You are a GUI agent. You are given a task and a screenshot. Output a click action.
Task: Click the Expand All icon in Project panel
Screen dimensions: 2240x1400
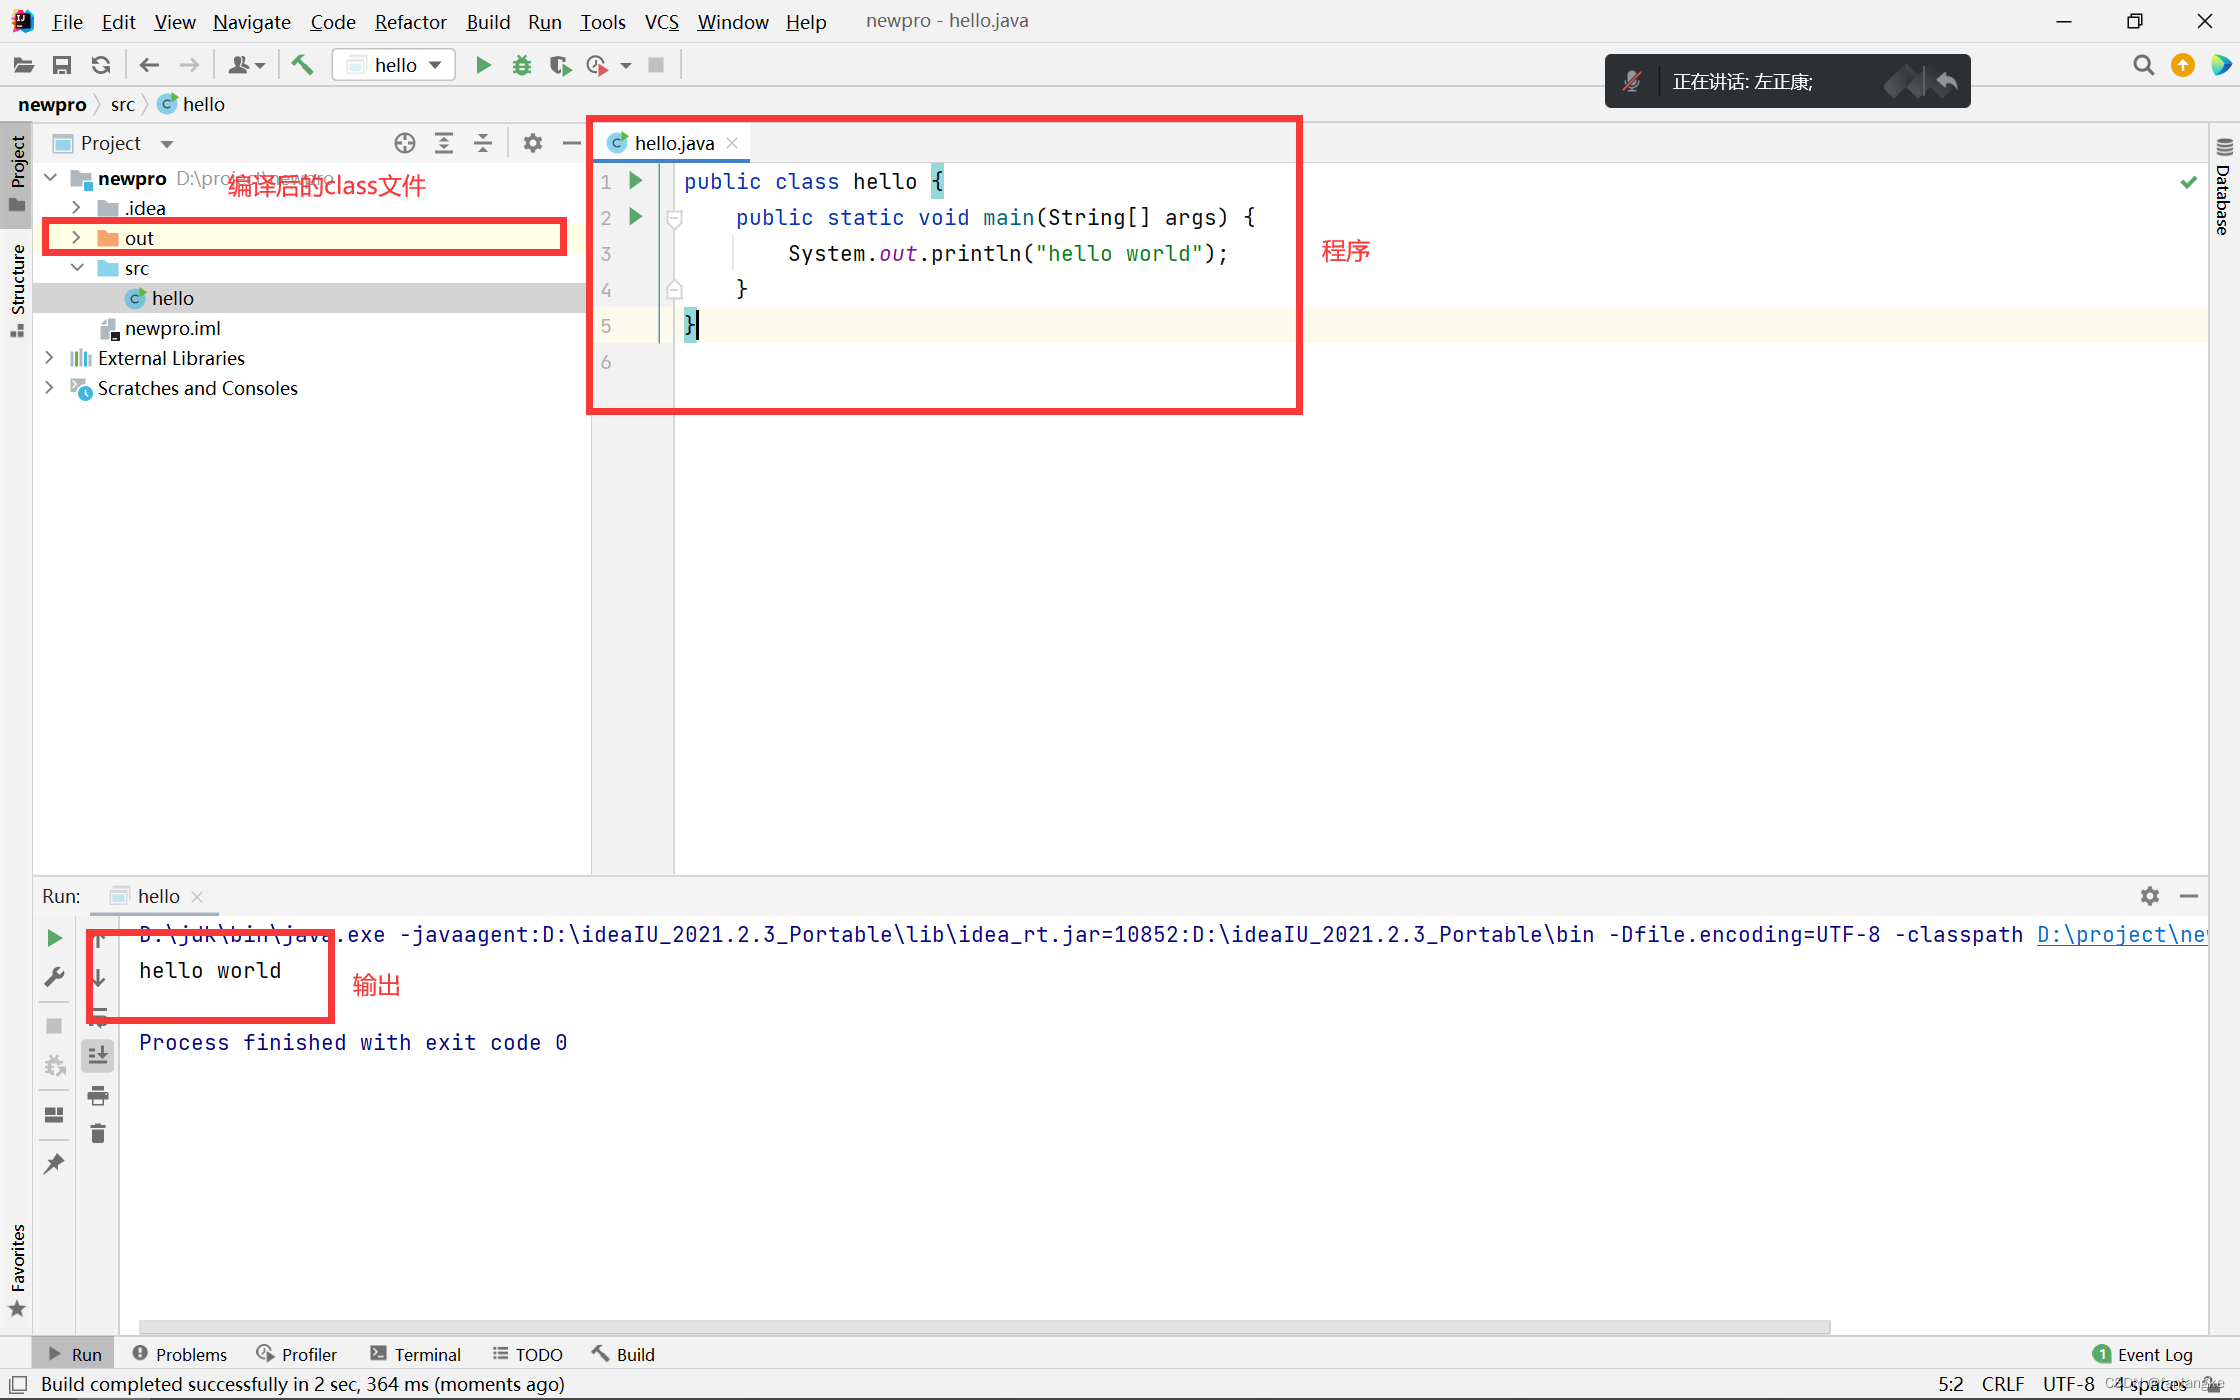(444, 143)
